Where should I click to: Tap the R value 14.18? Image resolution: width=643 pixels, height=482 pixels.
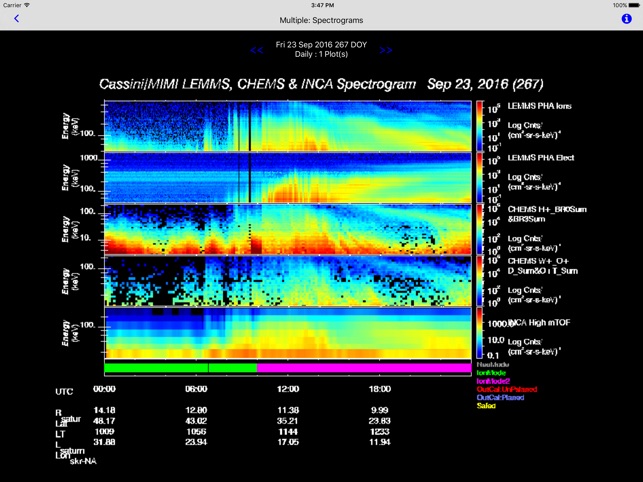tap(104, 410)
